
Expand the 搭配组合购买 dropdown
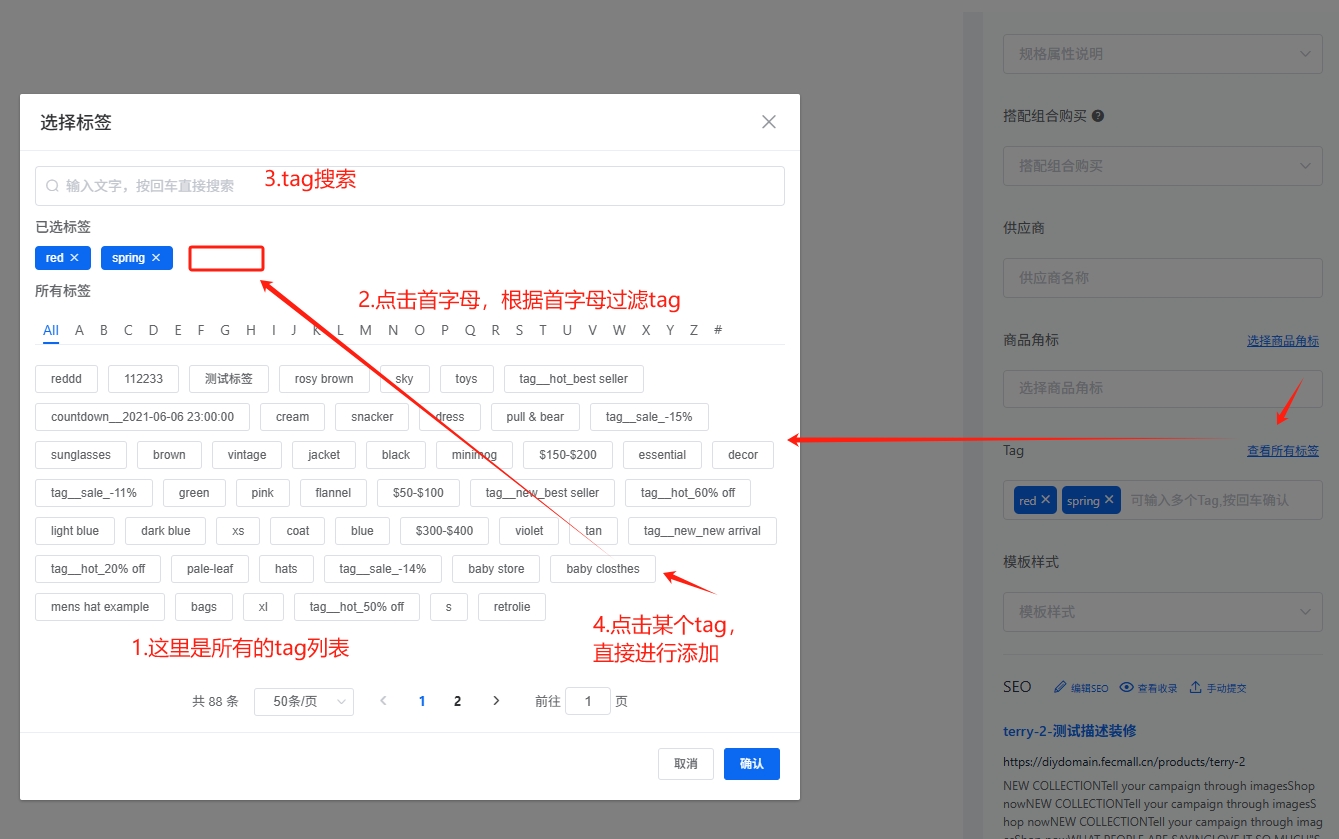point(1162,165)
